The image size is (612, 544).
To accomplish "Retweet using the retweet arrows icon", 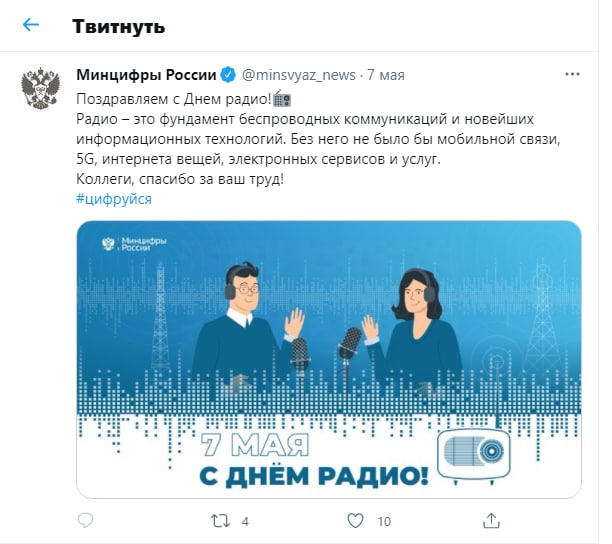I will pyautogui.click(x=221, y=521).
